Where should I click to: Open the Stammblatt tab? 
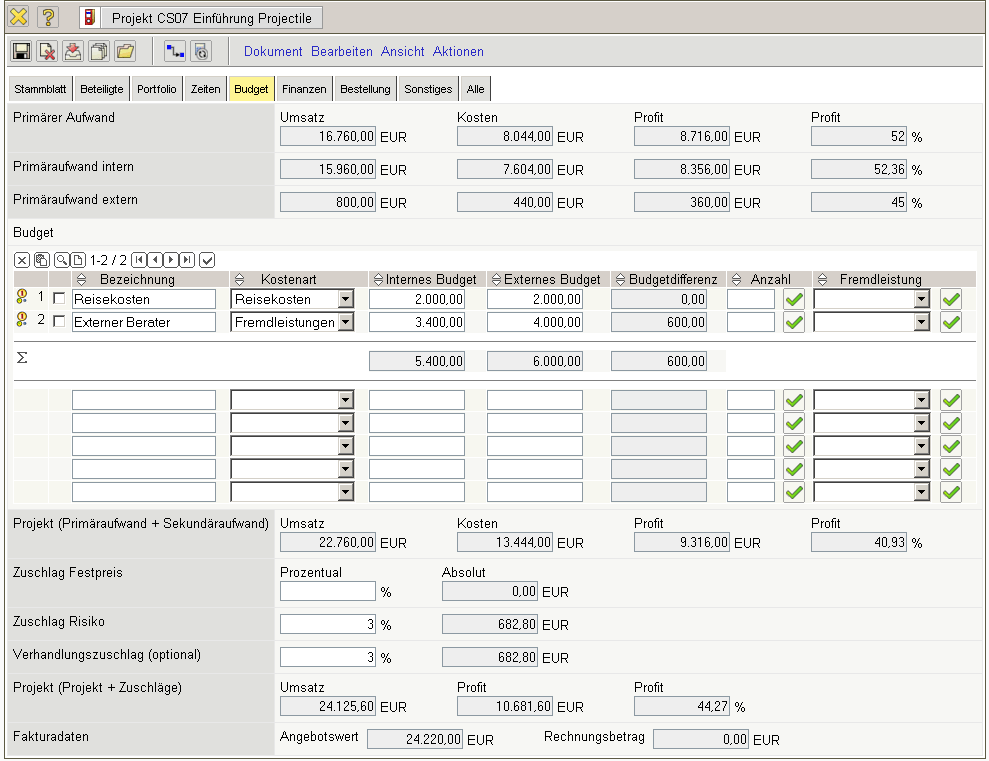[41, 89]
